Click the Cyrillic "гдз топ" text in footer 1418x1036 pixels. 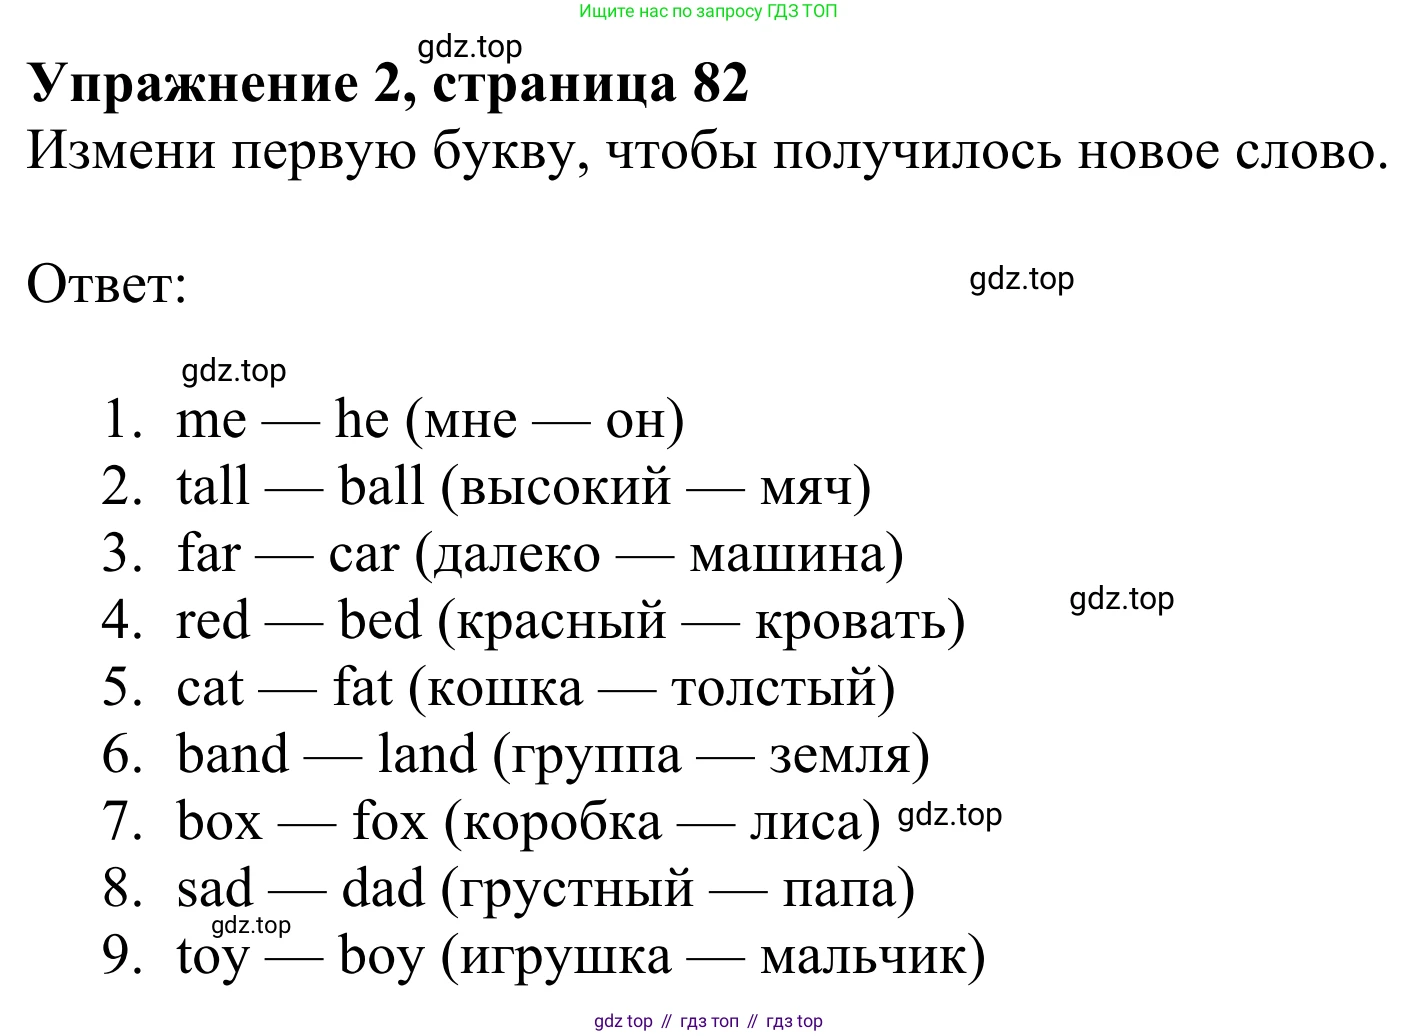709,1021
